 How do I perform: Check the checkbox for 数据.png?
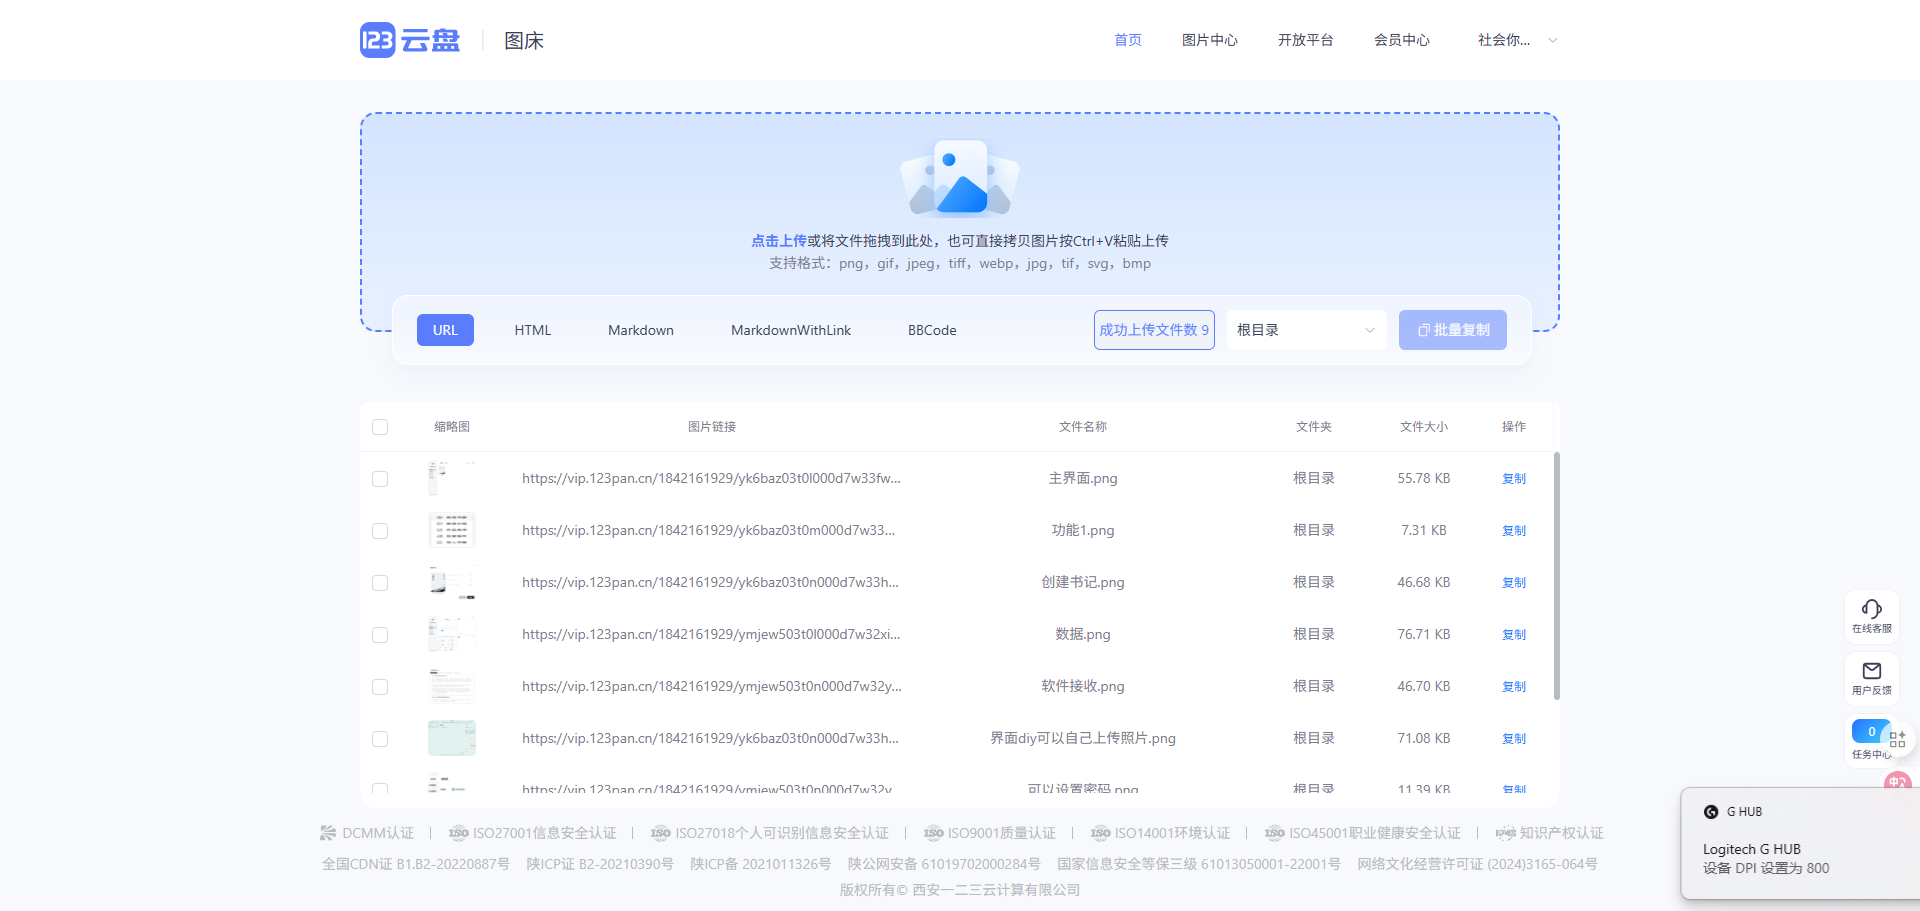click(380, 634)
